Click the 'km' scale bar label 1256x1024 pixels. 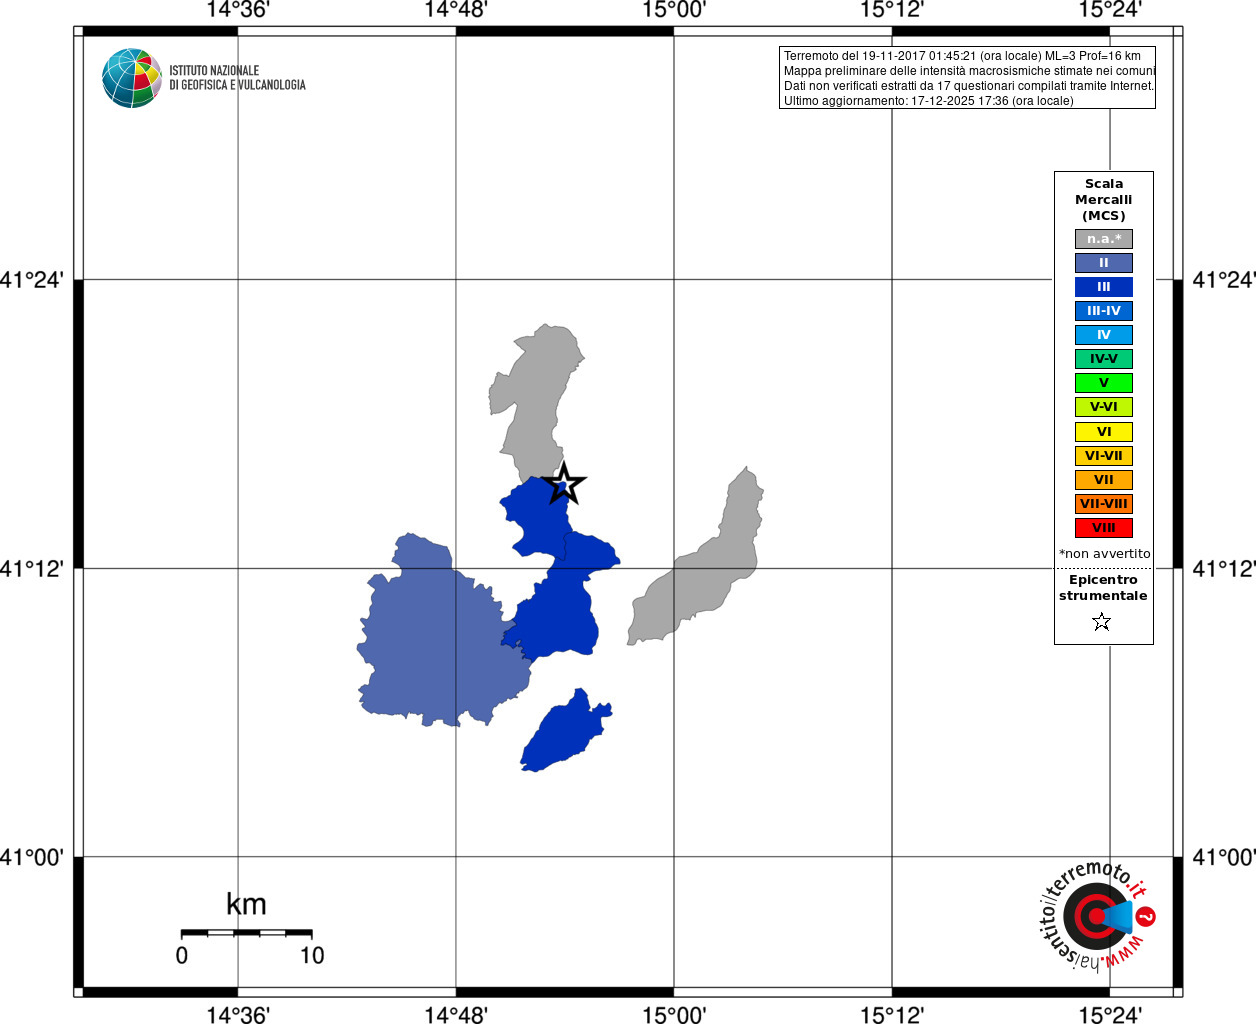(246, 905)
